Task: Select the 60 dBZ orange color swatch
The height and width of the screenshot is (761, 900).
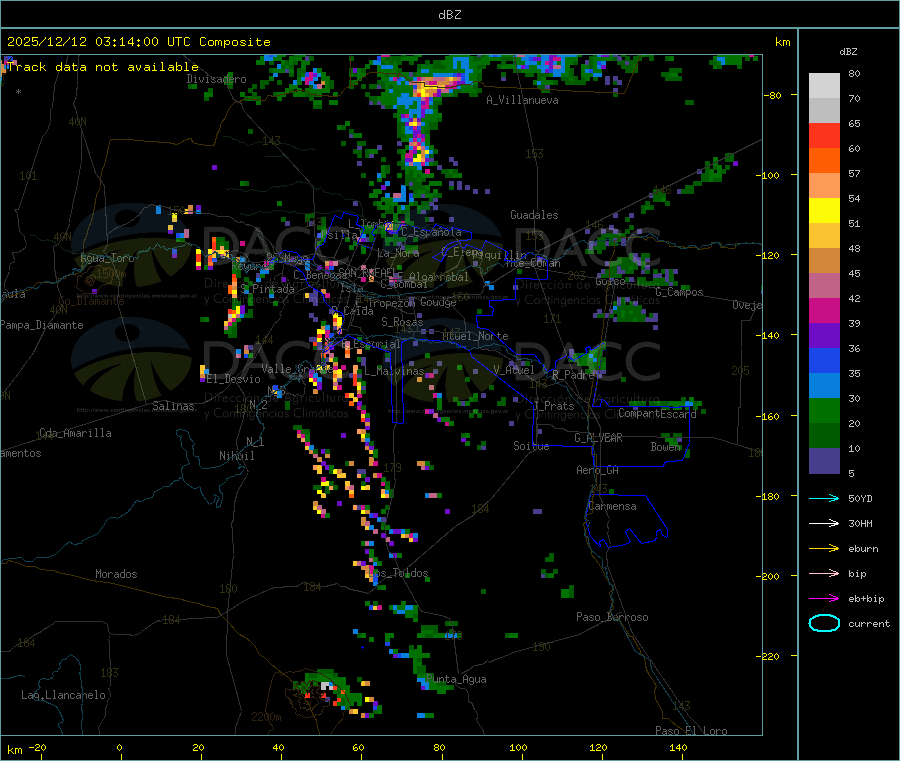Action: [824, 161]
